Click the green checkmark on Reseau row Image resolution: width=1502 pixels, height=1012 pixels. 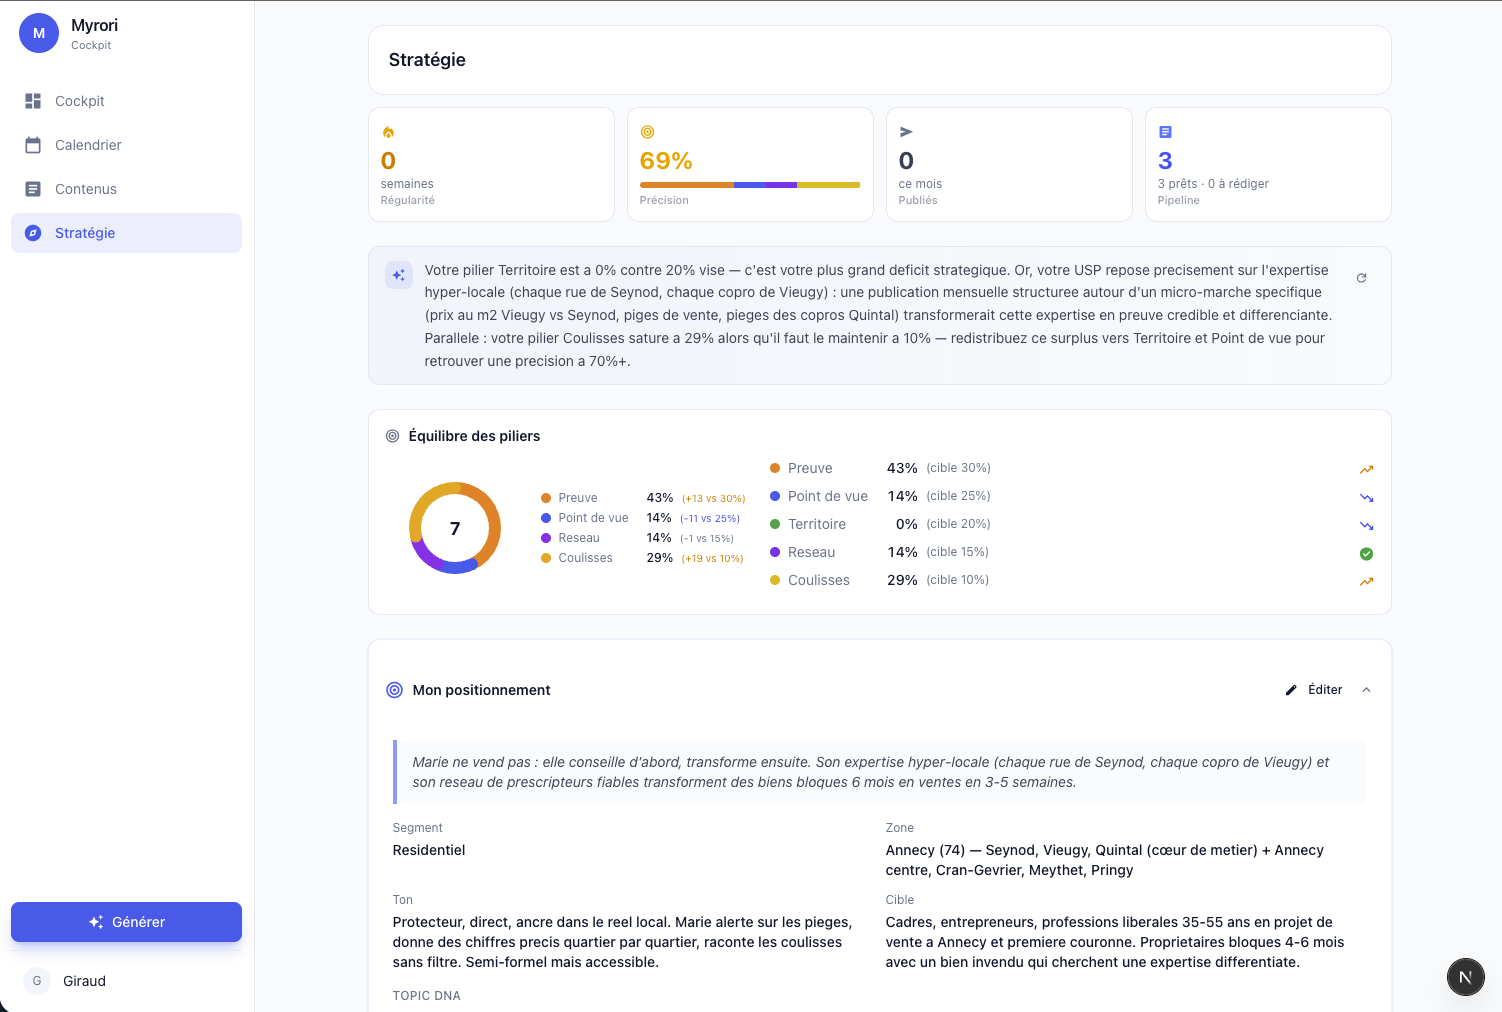pos(1366,554)
